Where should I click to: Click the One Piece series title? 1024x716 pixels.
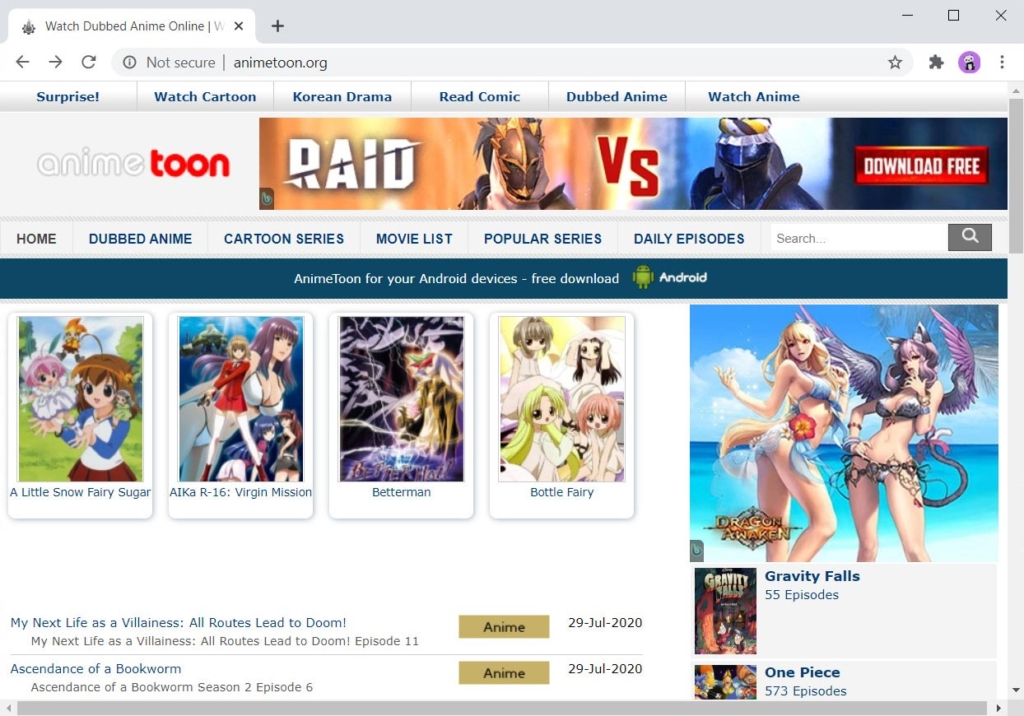(x=802, y=672)
